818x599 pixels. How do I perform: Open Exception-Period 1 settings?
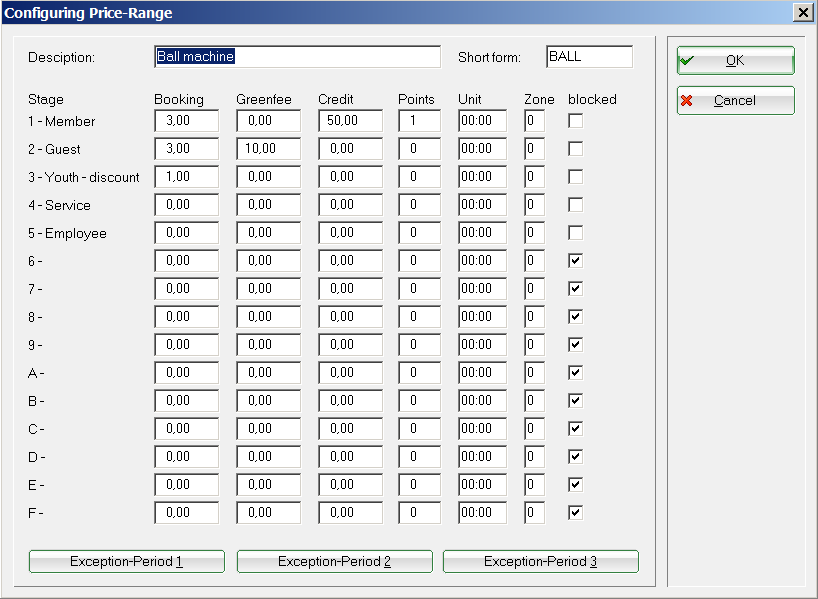(x=126, y=562)
